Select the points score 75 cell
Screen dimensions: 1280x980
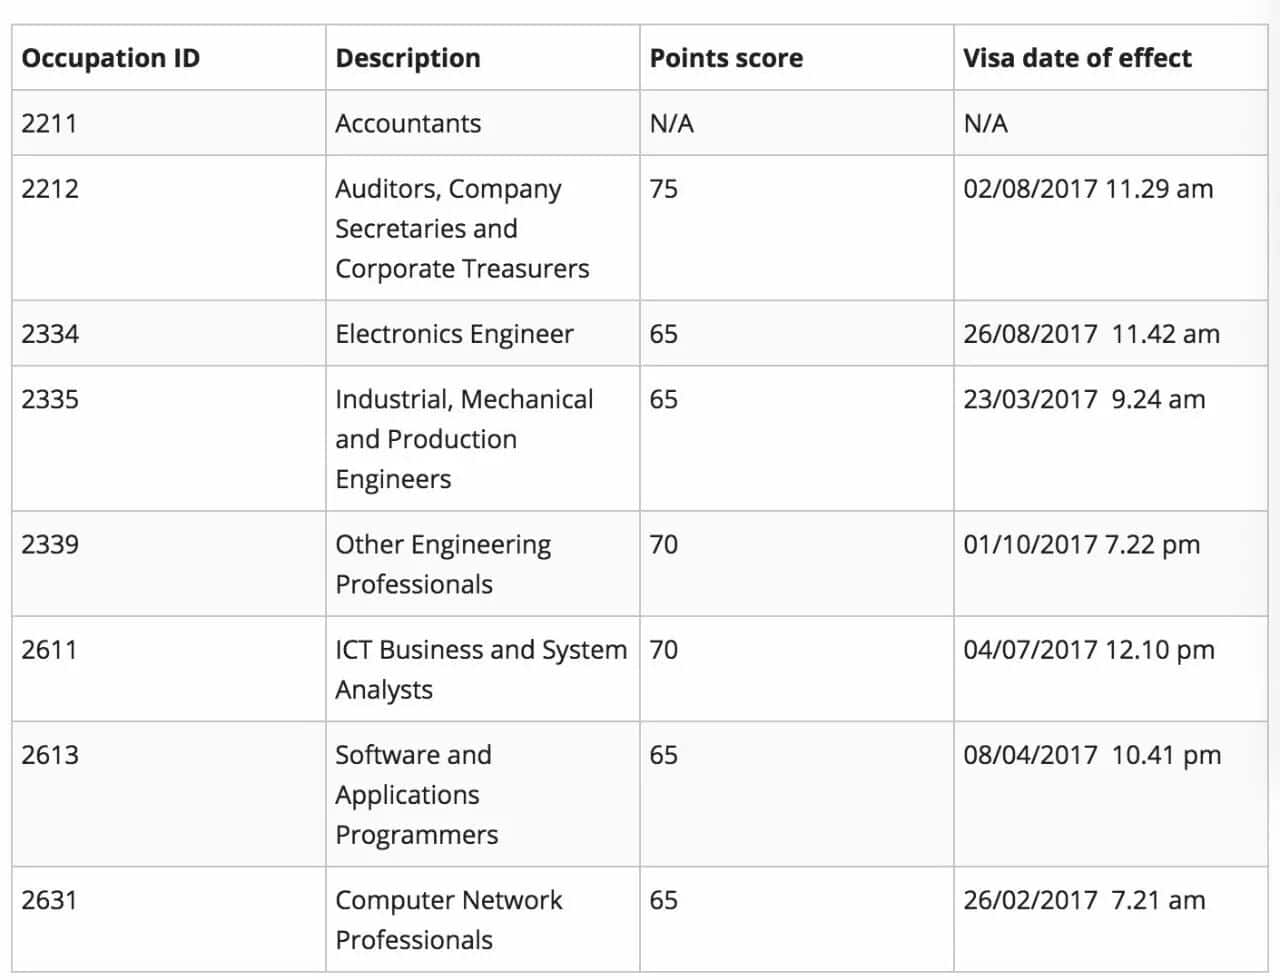click(x=797, y=228)
